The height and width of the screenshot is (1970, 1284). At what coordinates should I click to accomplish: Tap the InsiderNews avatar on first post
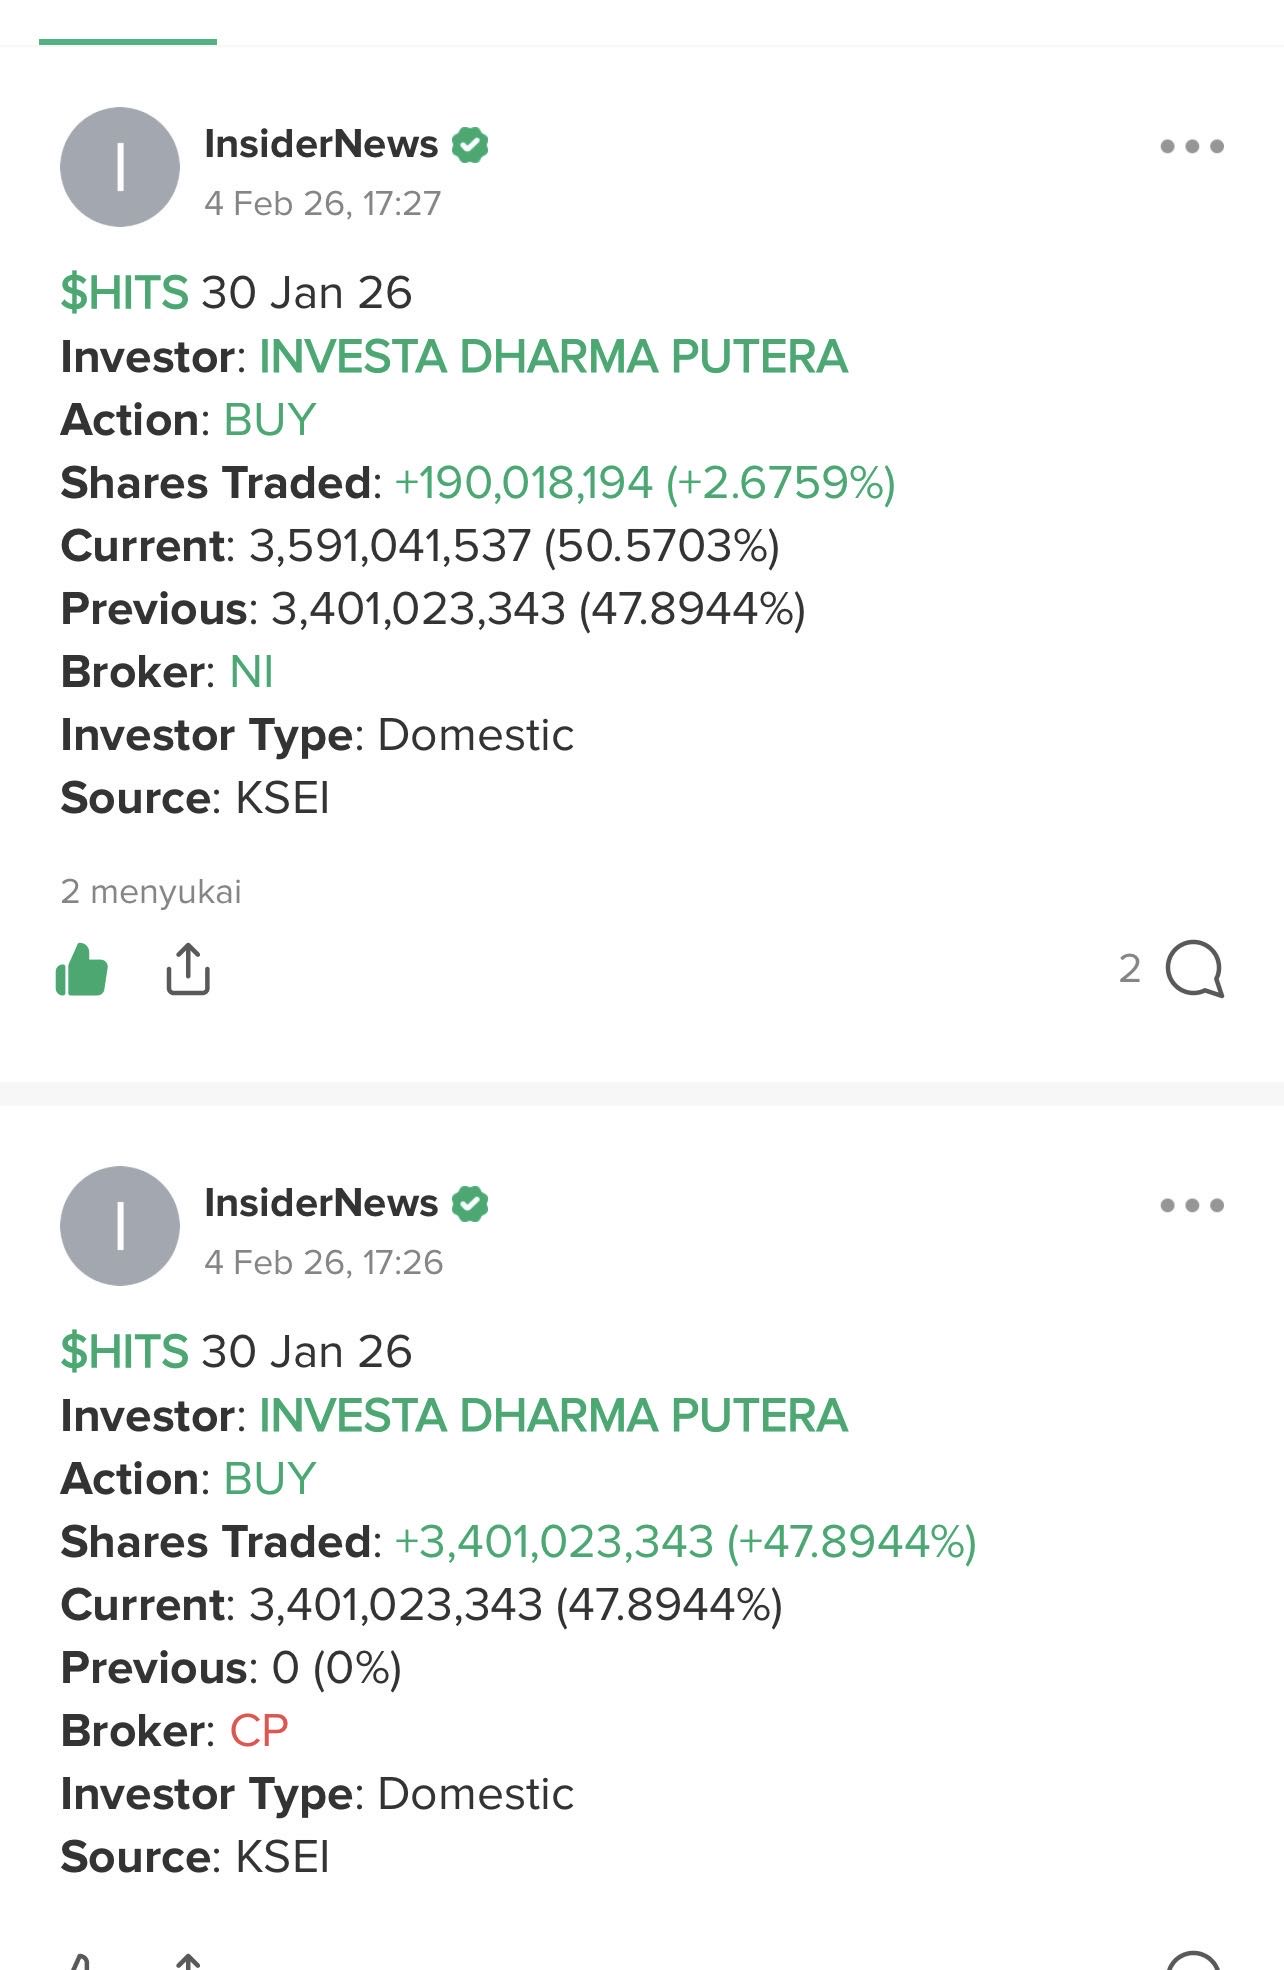(x=120, y=167)
